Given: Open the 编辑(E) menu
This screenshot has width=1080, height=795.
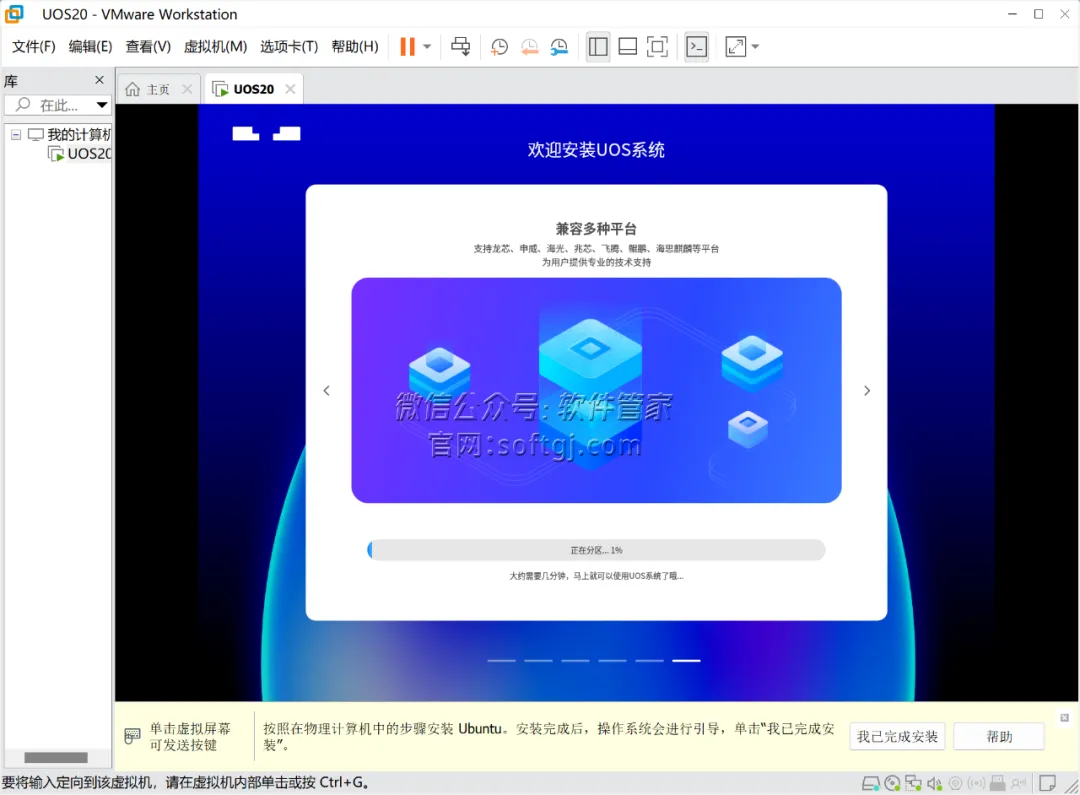Looking at the screenshot, I should click(x=90, y=47).
